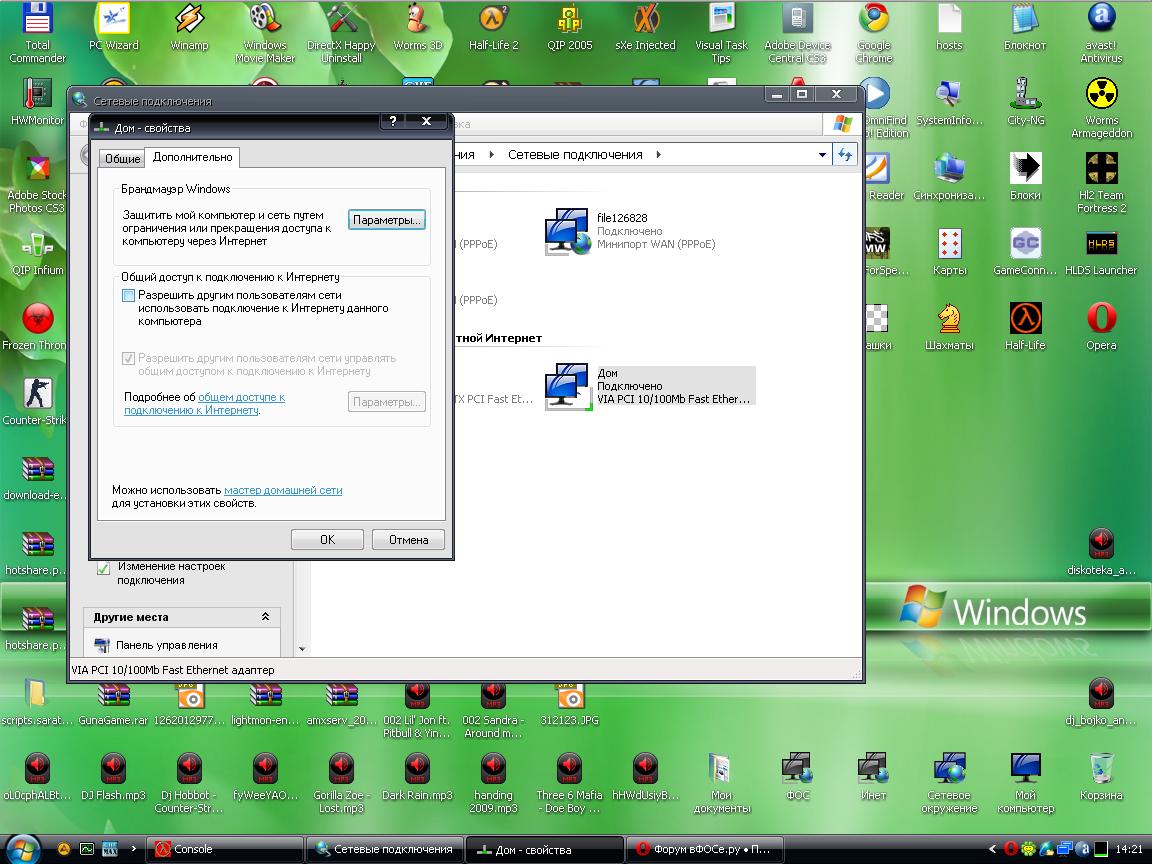Viewport: 1152px width, 864px height.
Task: Open Мой компьютер desktop icon
Action: 1025,770
